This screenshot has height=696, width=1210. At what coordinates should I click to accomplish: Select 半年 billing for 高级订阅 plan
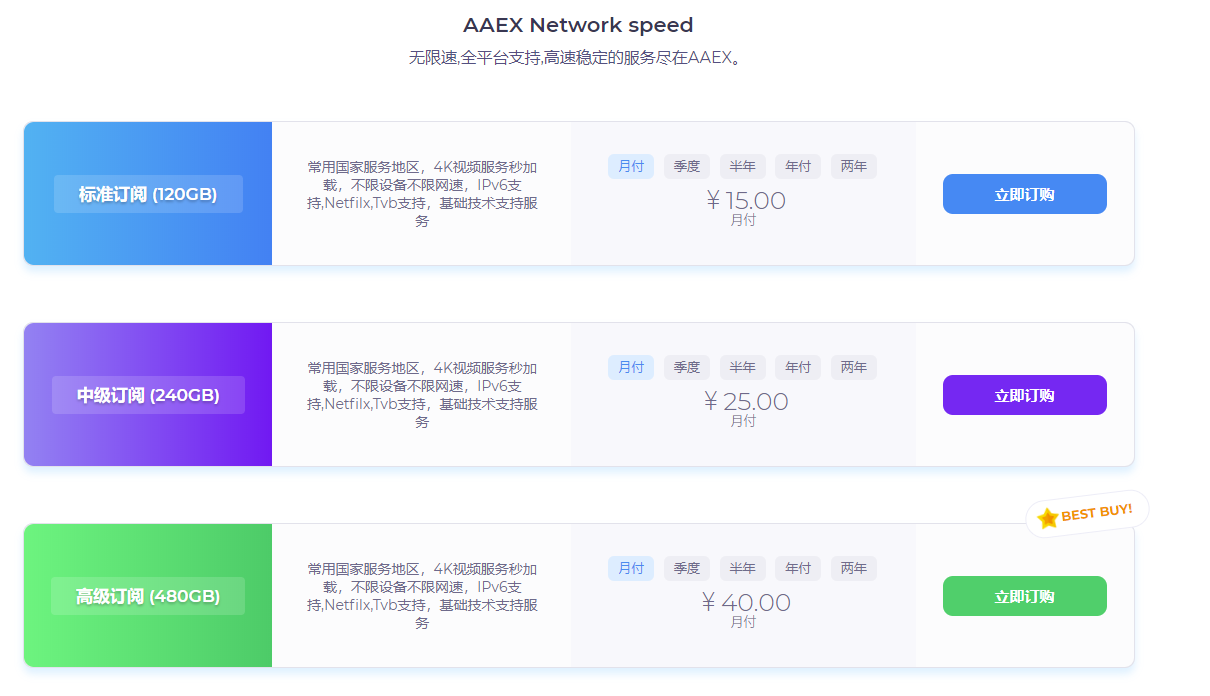point(742,568)
